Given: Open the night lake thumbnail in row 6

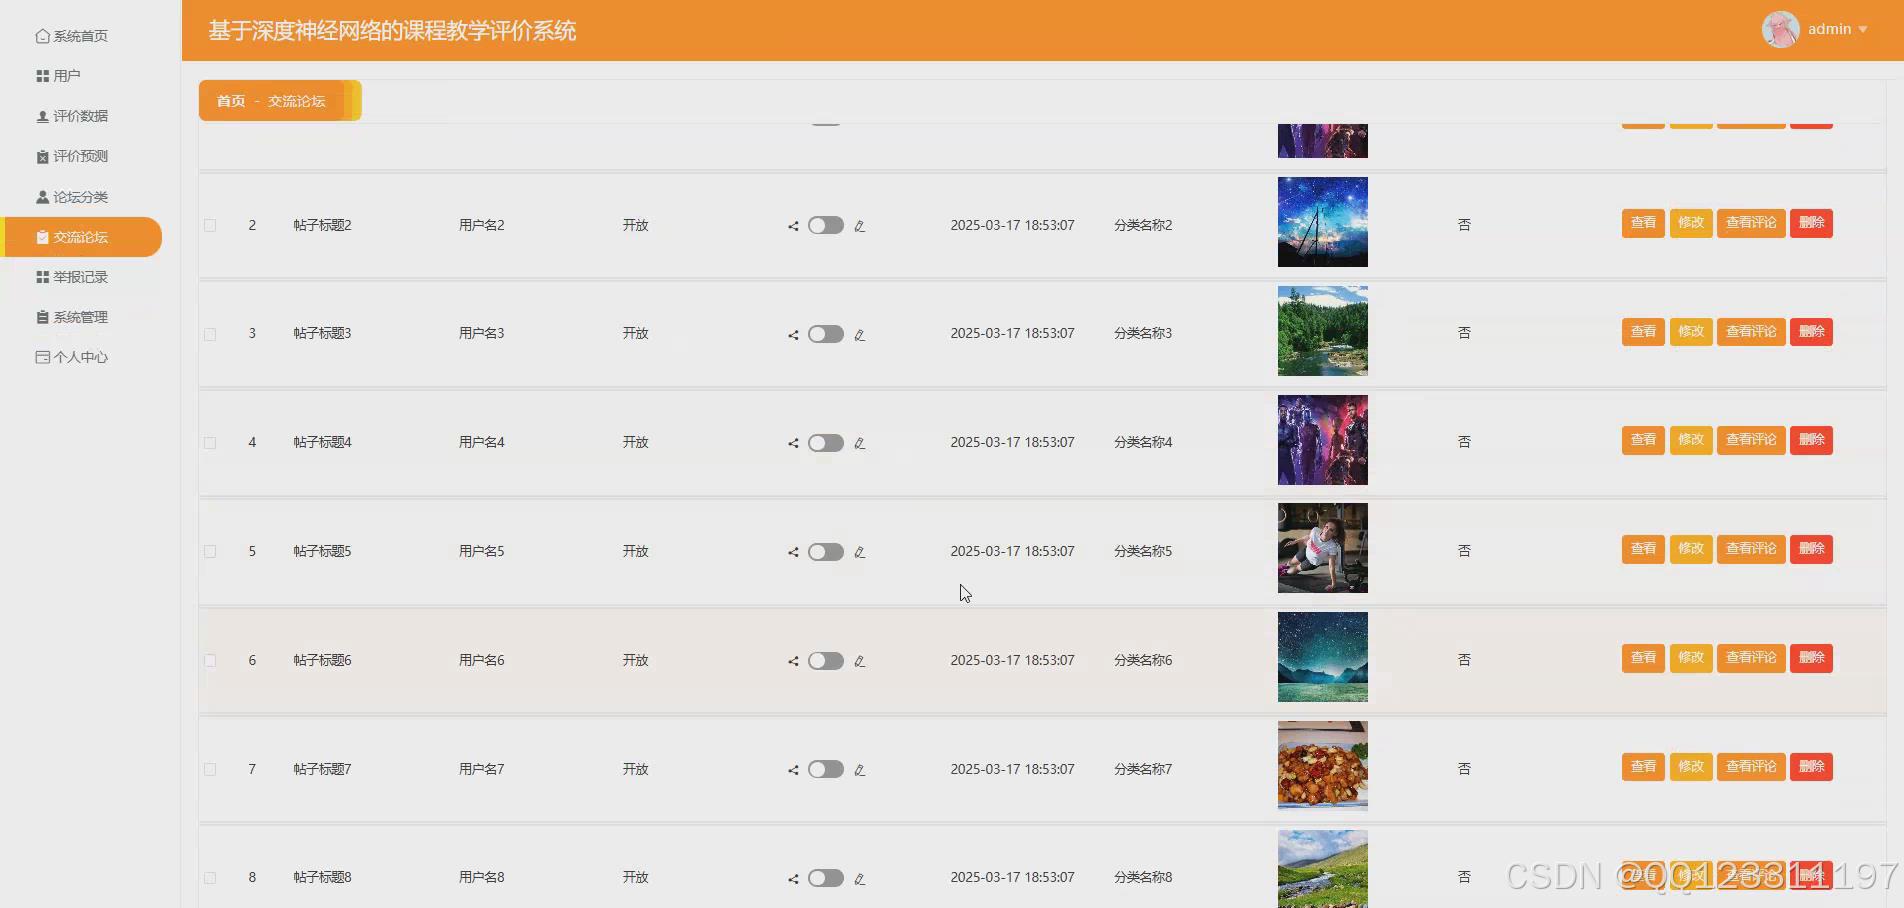Looking at the screenshot, I should pyautogui.click(x=1322, y=657).
